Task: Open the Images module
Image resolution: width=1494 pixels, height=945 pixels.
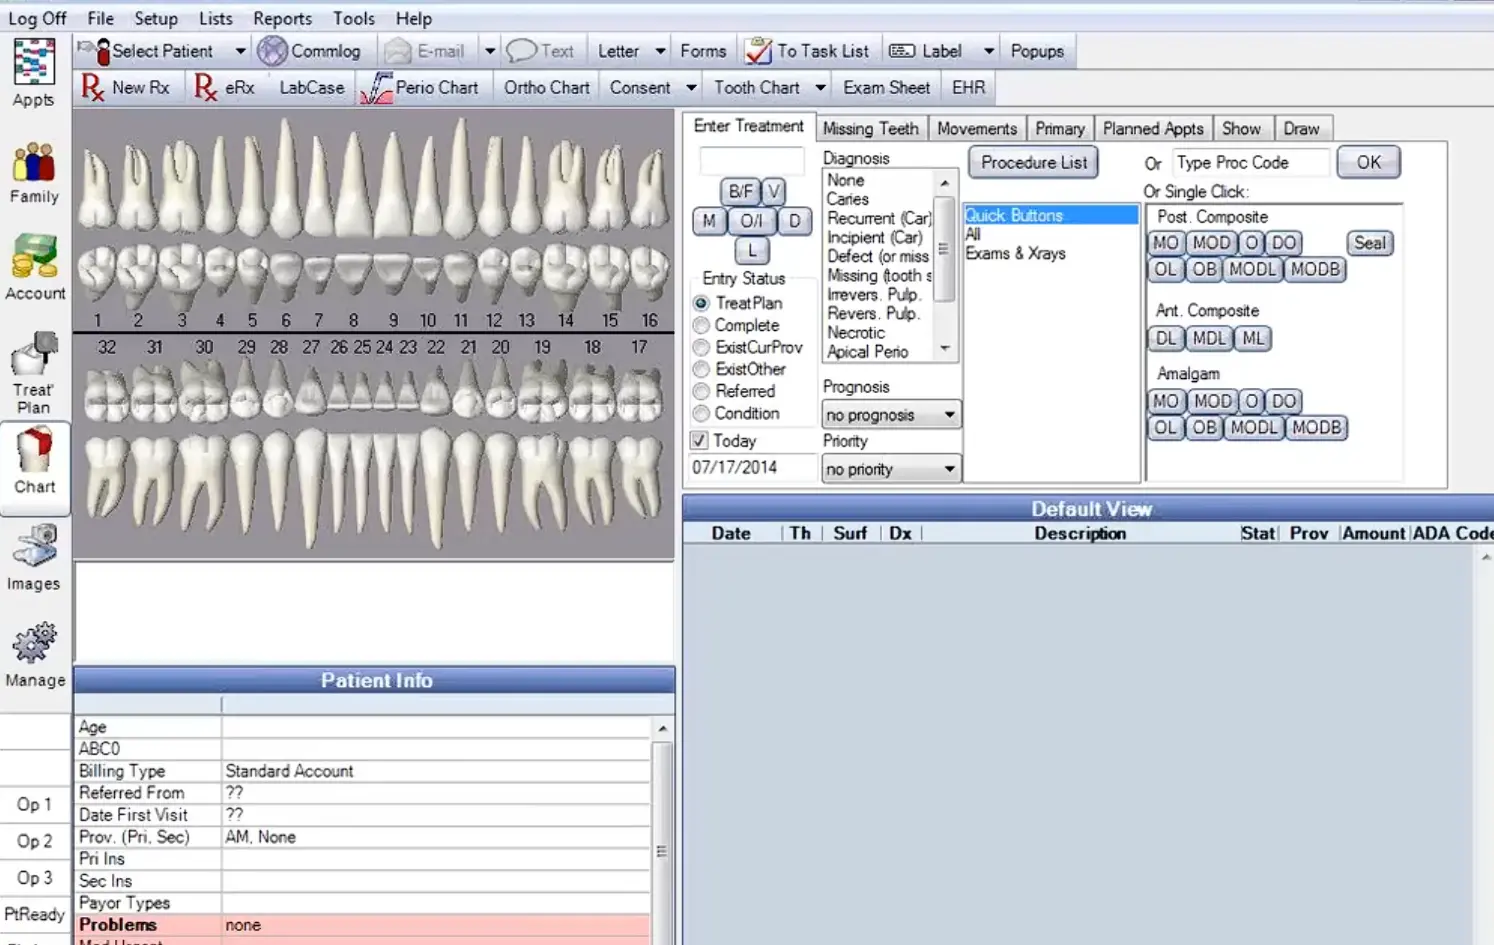Action: point(35,557)
